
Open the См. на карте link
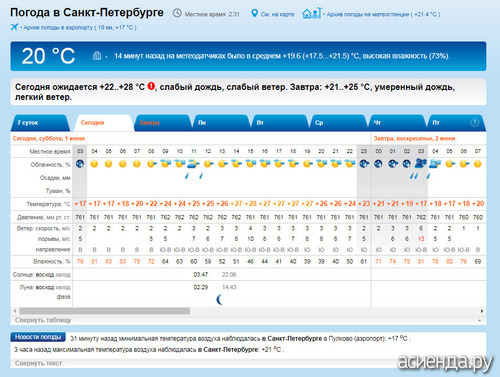277,14
